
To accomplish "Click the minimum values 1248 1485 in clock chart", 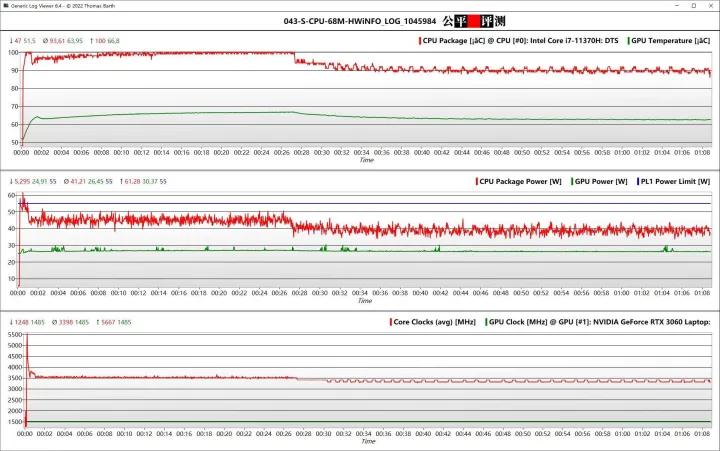I will (27, 322).
